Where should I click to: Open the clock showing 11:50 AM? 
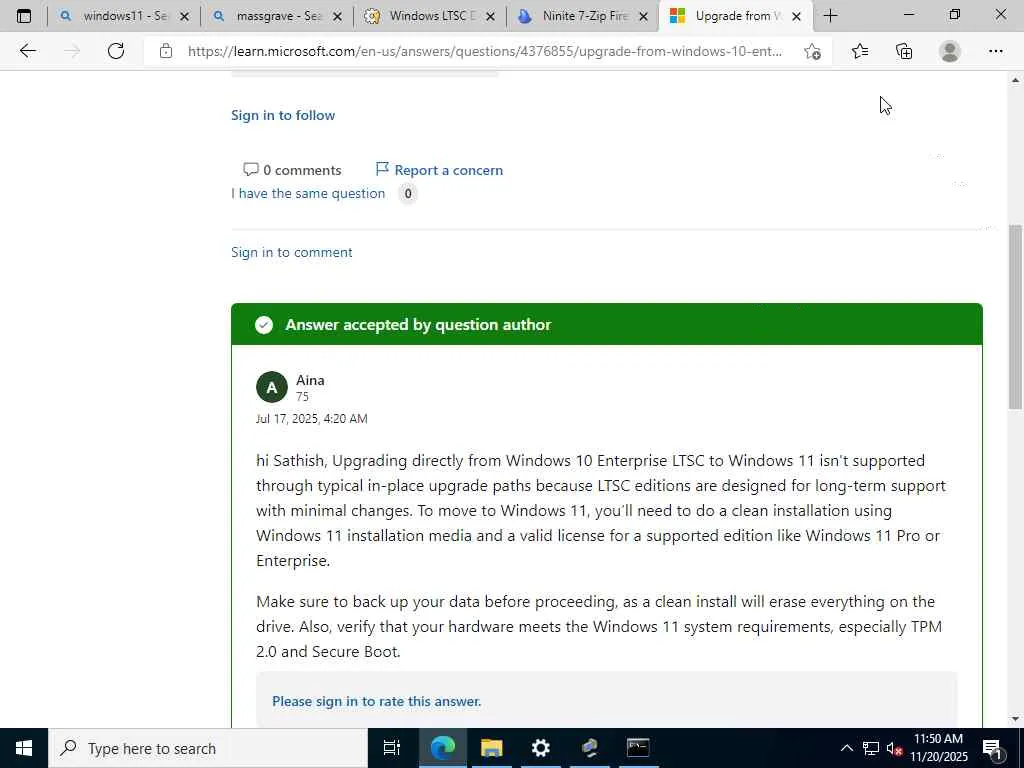[938, 748]
